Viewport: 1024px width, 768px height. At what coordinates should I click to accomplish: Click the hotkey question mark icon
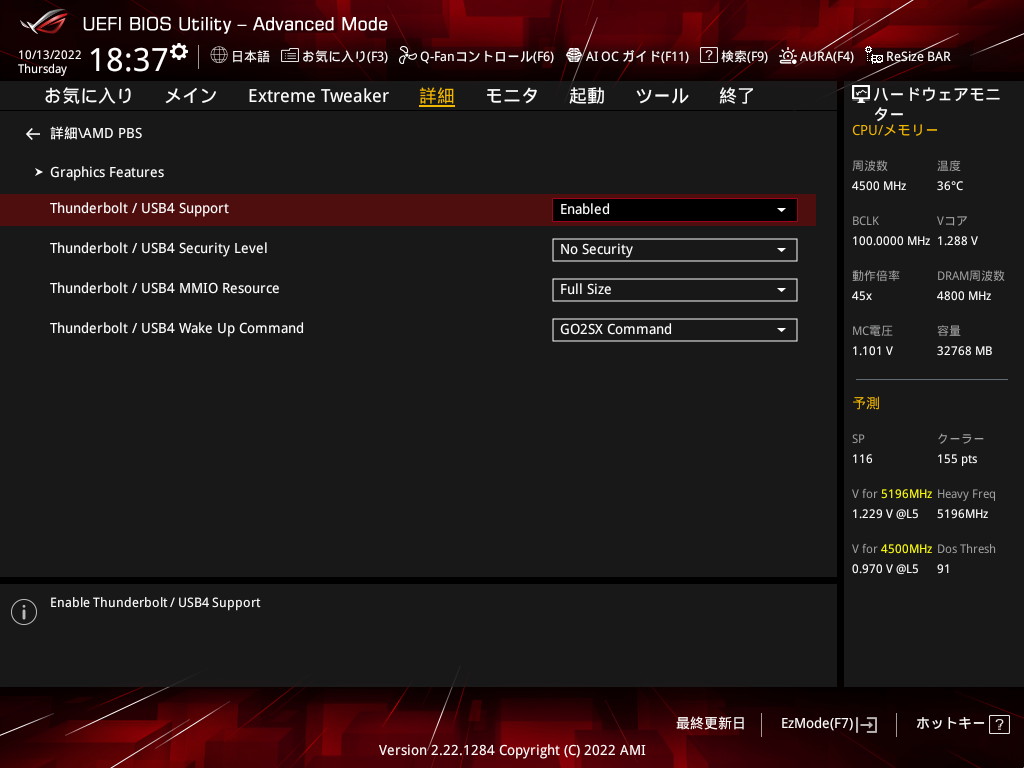point(999,724)
